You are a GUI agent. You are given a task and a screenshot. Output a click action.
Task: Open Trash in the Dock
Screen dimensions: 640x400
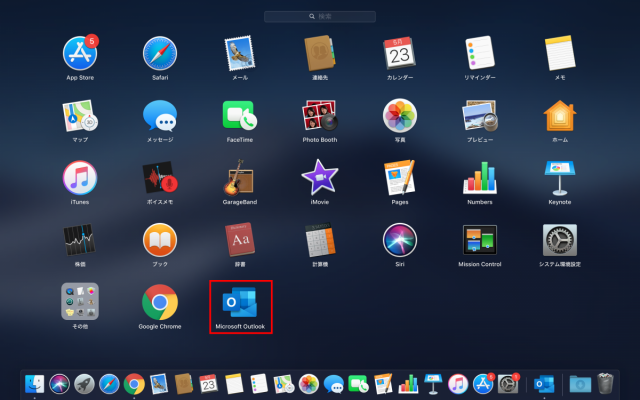click(605, 383)
